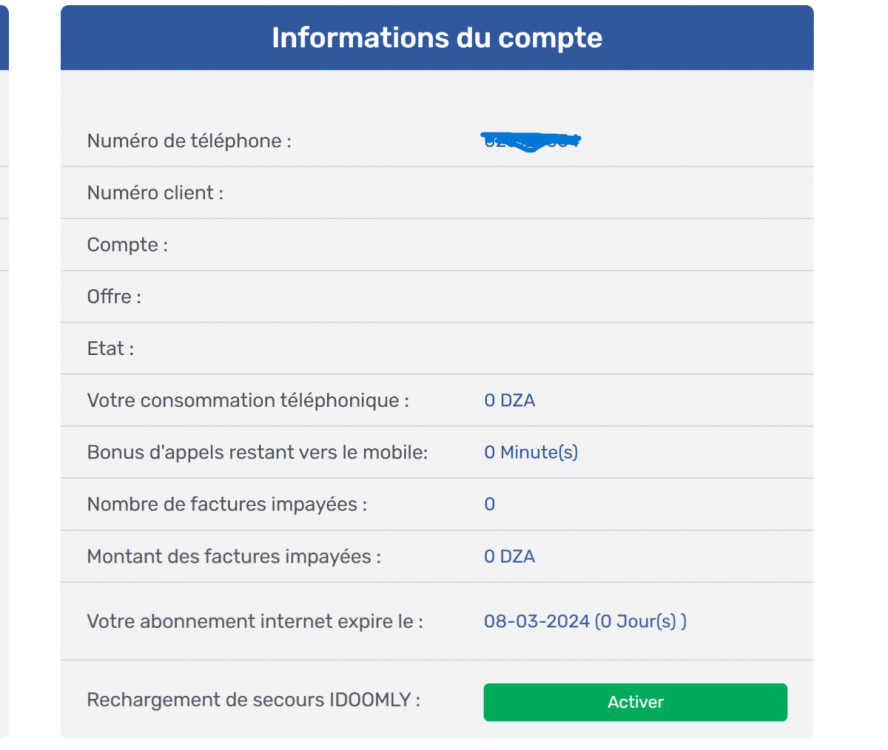Open the 0 DZA consumption link
888x750 pixels.
[509, 400]
